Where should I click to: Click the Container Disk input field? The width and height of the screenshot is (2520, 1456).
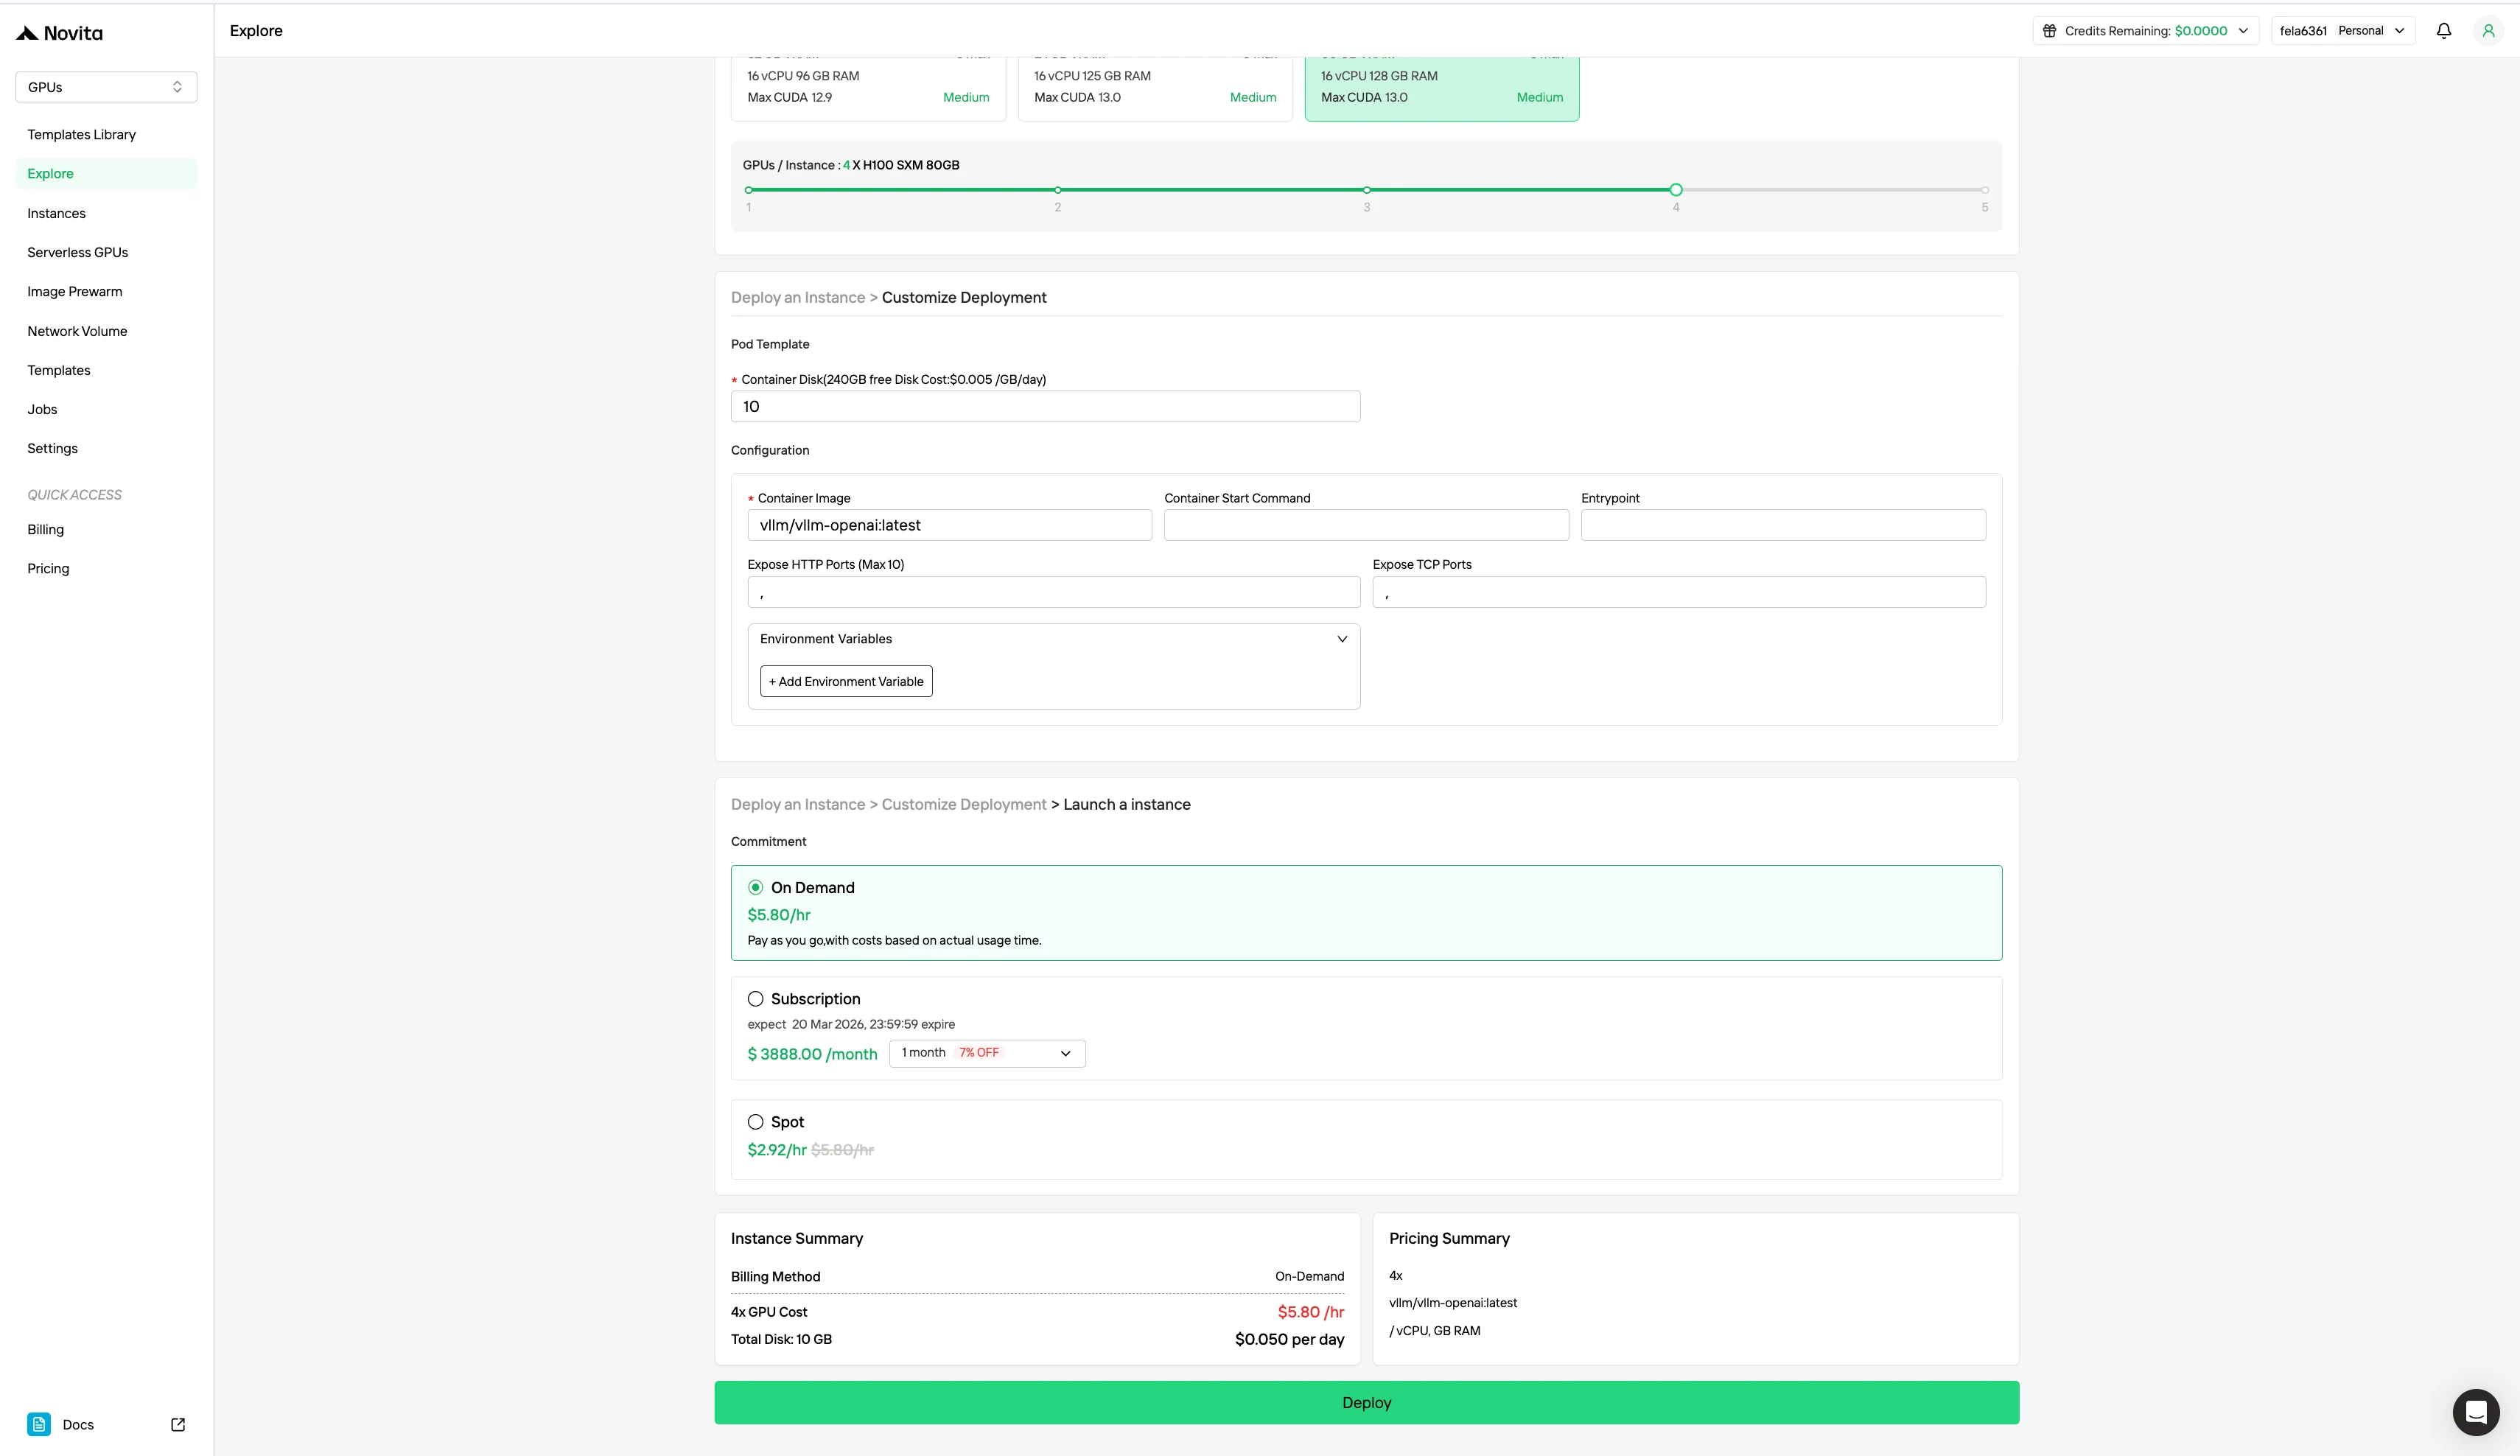pos(1045,407)
